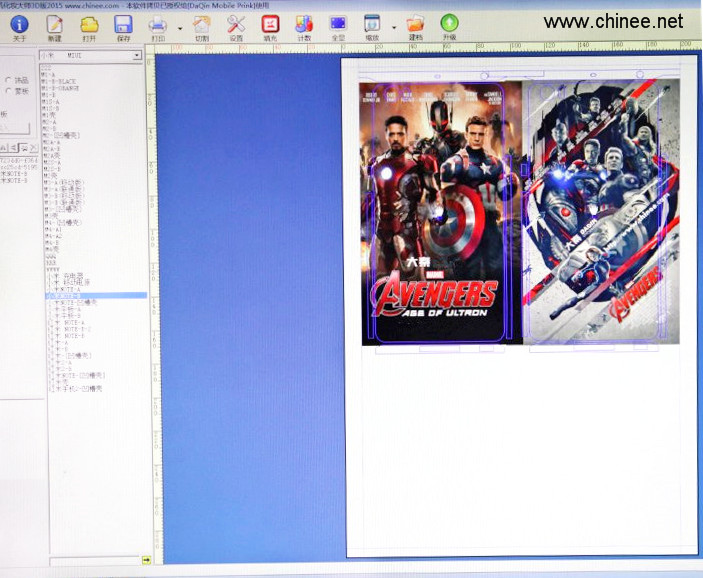Click the highlighted blue row in model list
Screen dimensions: 703x578
[x=96, y=296]
